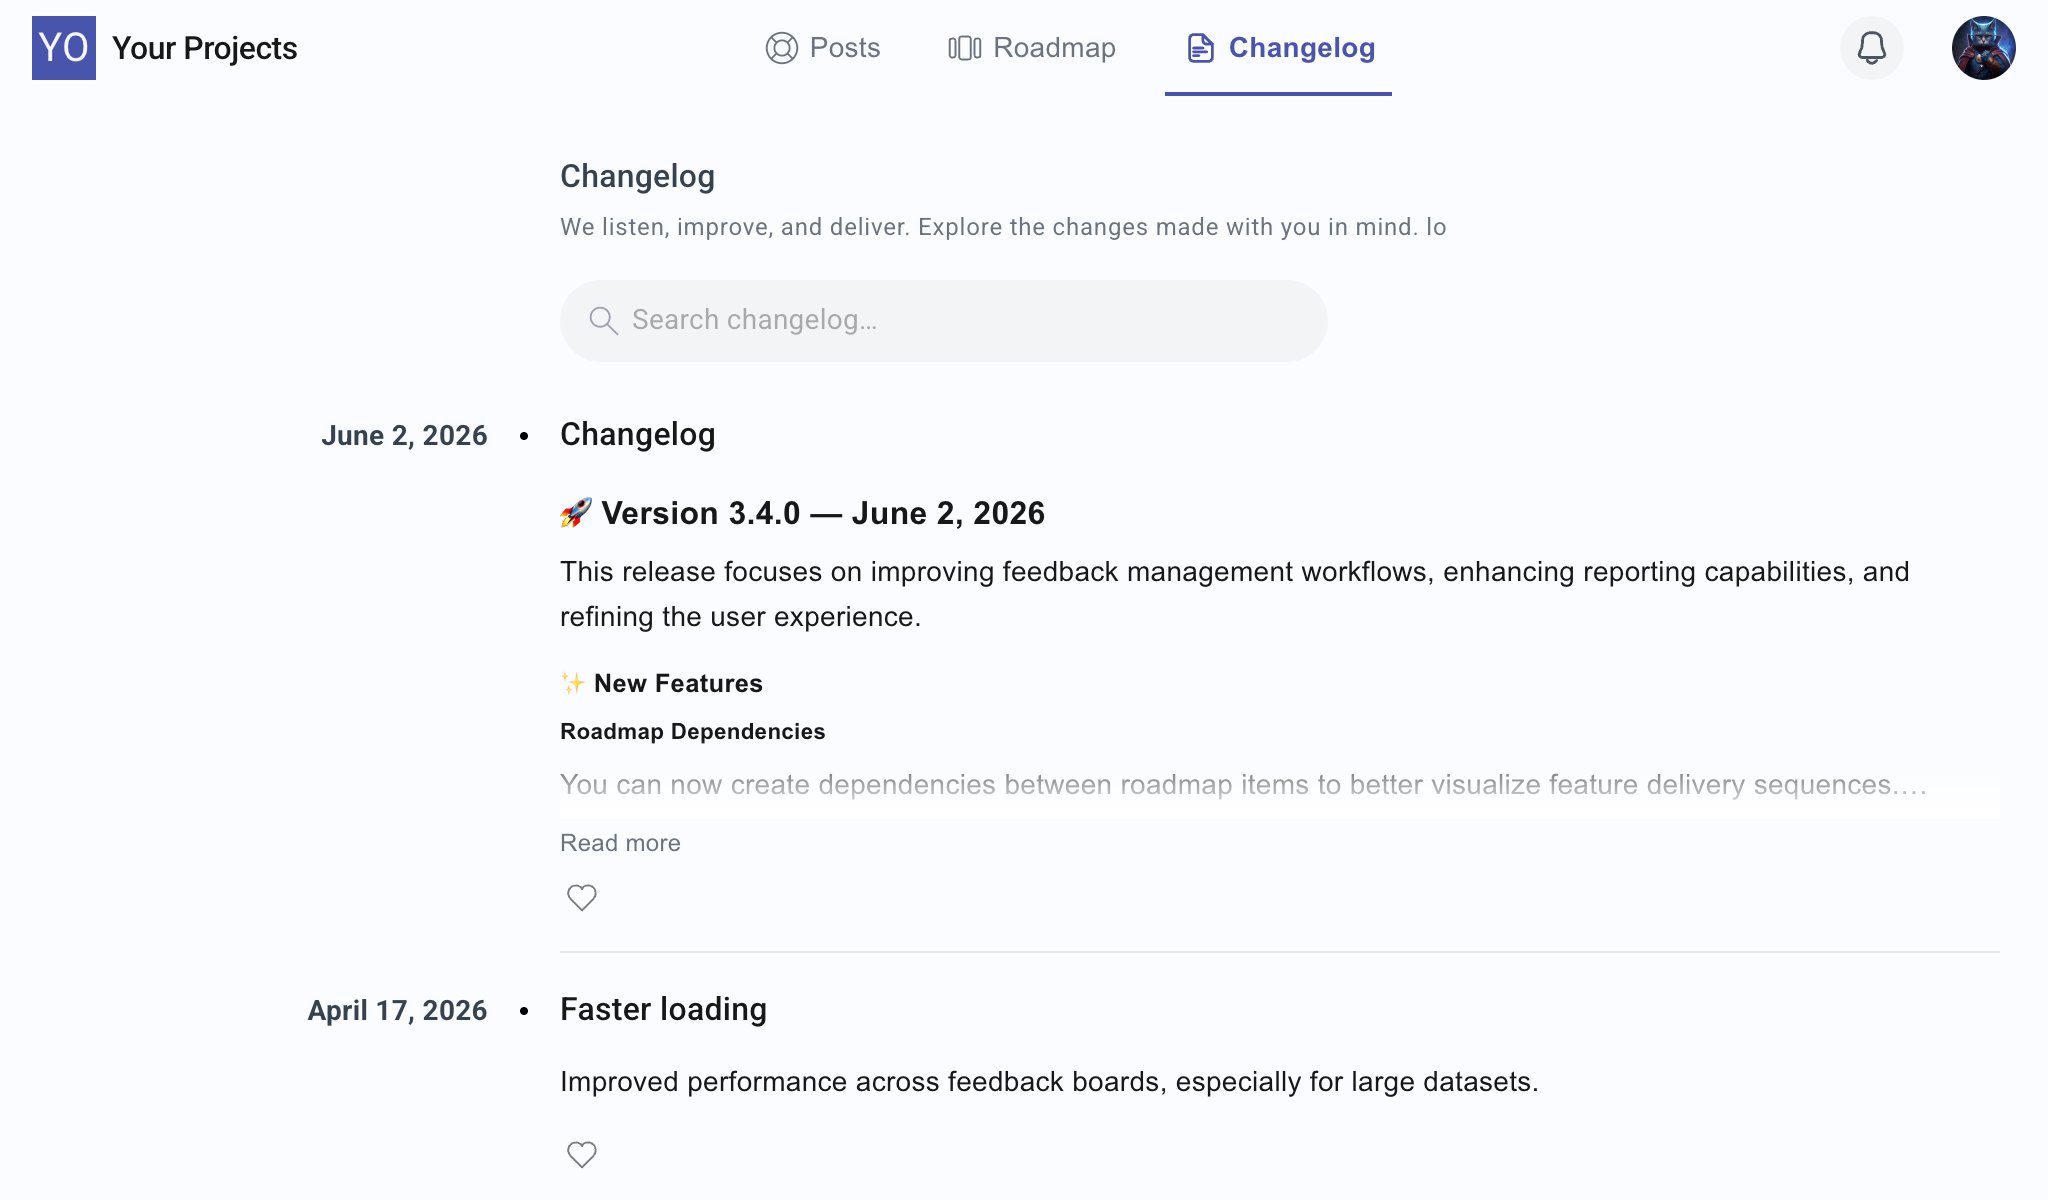Open the Your Projects home link
Screen dimensions: 2048x1200
(204, 48)
